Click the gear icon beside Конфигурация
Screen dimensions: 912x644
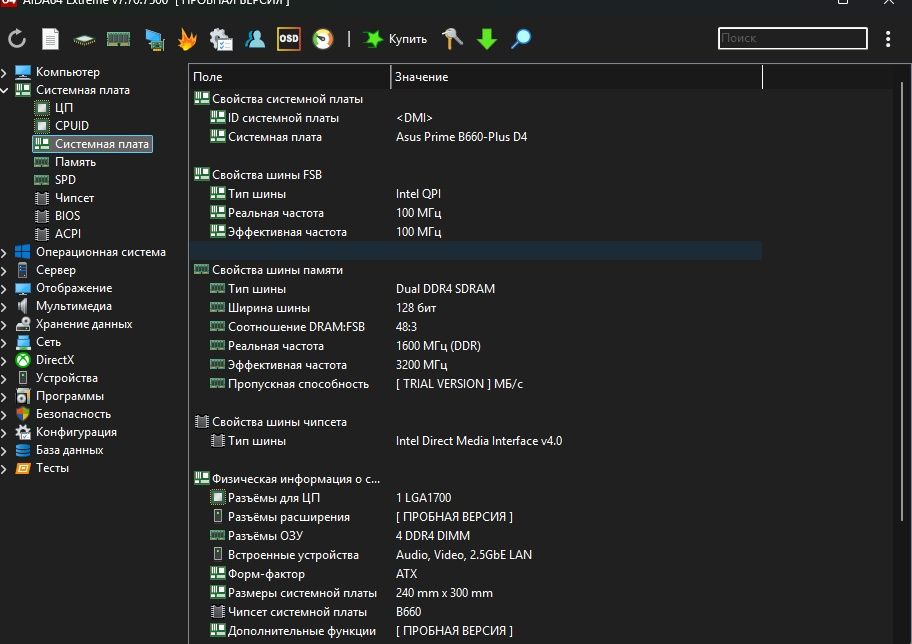[23, 432]
